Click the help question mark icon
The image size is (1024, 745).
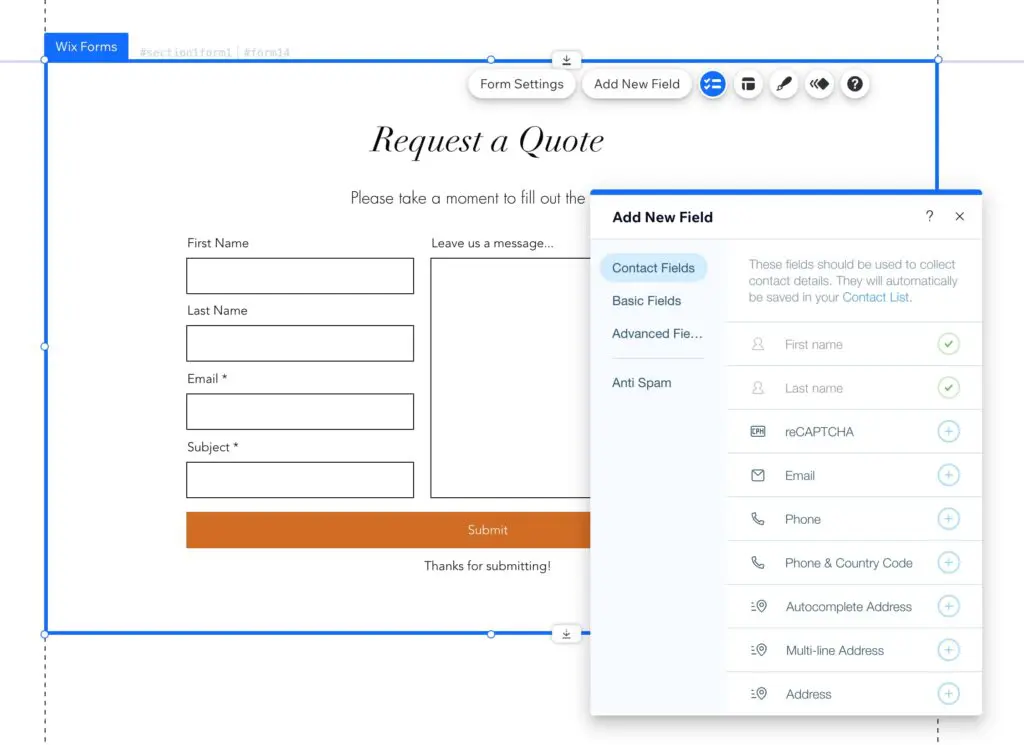tap(854, 84)
